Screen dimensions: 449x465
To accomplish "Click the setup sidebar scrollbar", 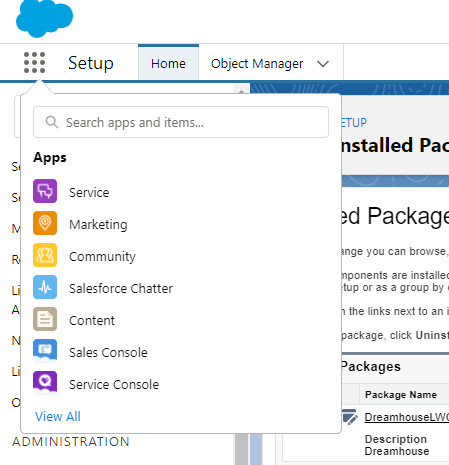I will (241, 448).
